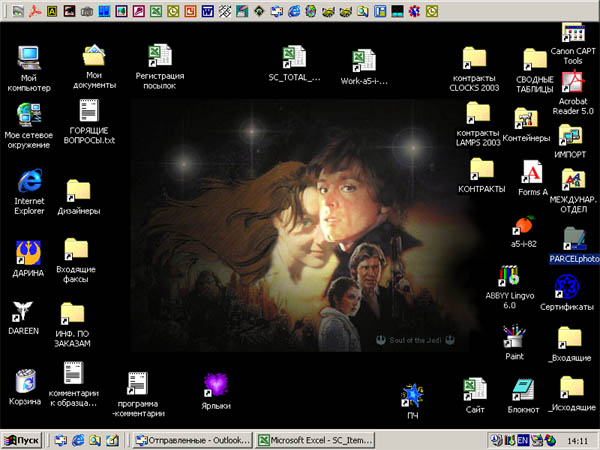The height and width of the screenshot is (450, 600).
Task: Launch Internet Explorer from the desktop
Action: 29,181
